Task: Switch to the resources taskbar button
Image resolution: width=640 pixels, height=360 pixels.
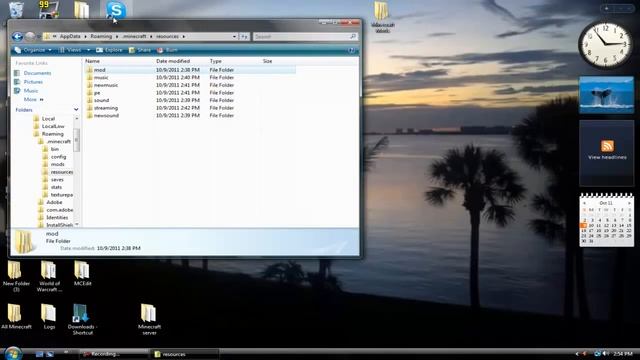Action: click(x=184, y=354)
